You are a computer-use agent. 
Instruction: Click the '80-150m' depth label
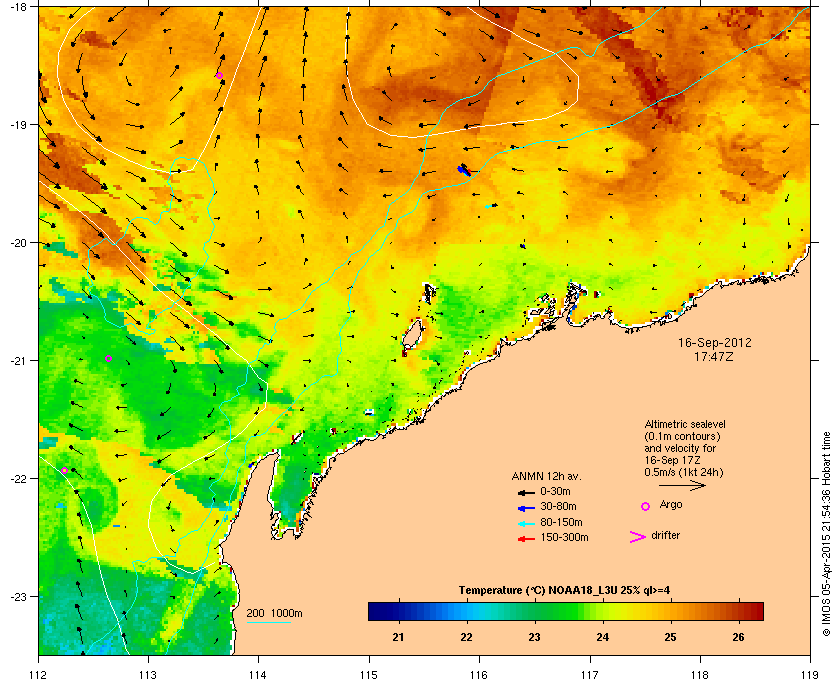(x=561, y=522)
